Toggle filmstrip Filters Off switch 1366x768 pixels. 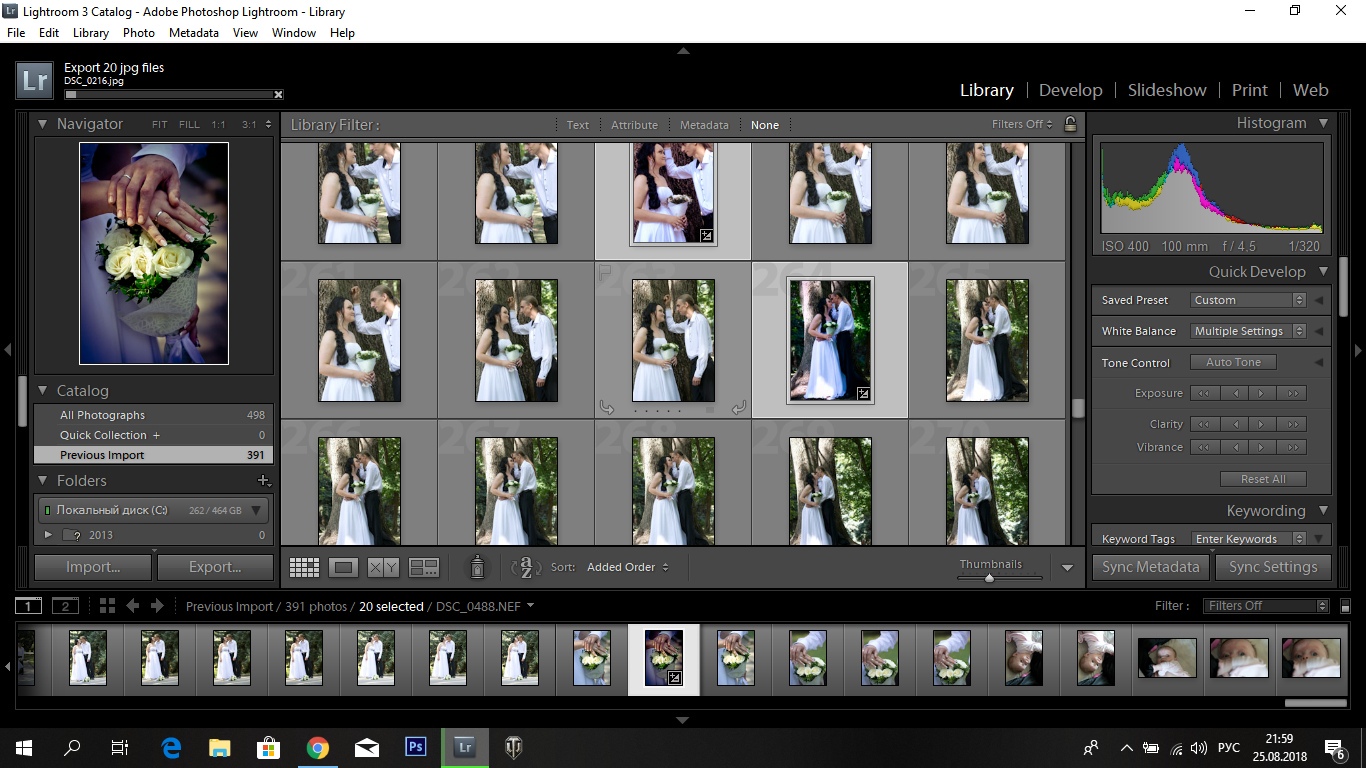coord(1266,606)
